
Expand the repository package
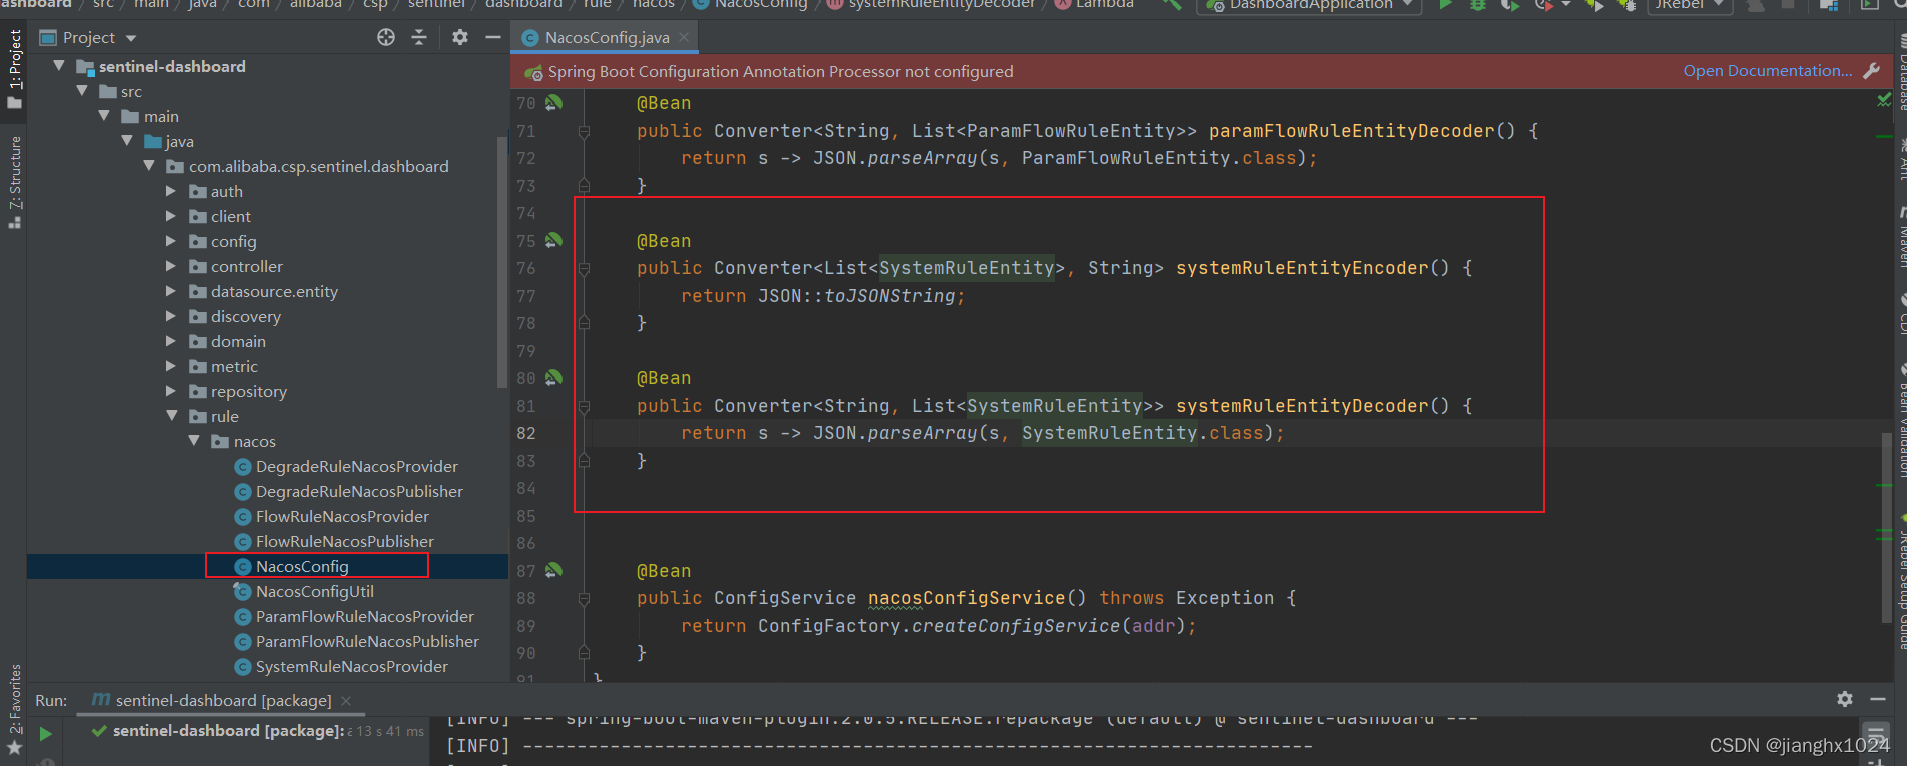[x=171, y=391]
